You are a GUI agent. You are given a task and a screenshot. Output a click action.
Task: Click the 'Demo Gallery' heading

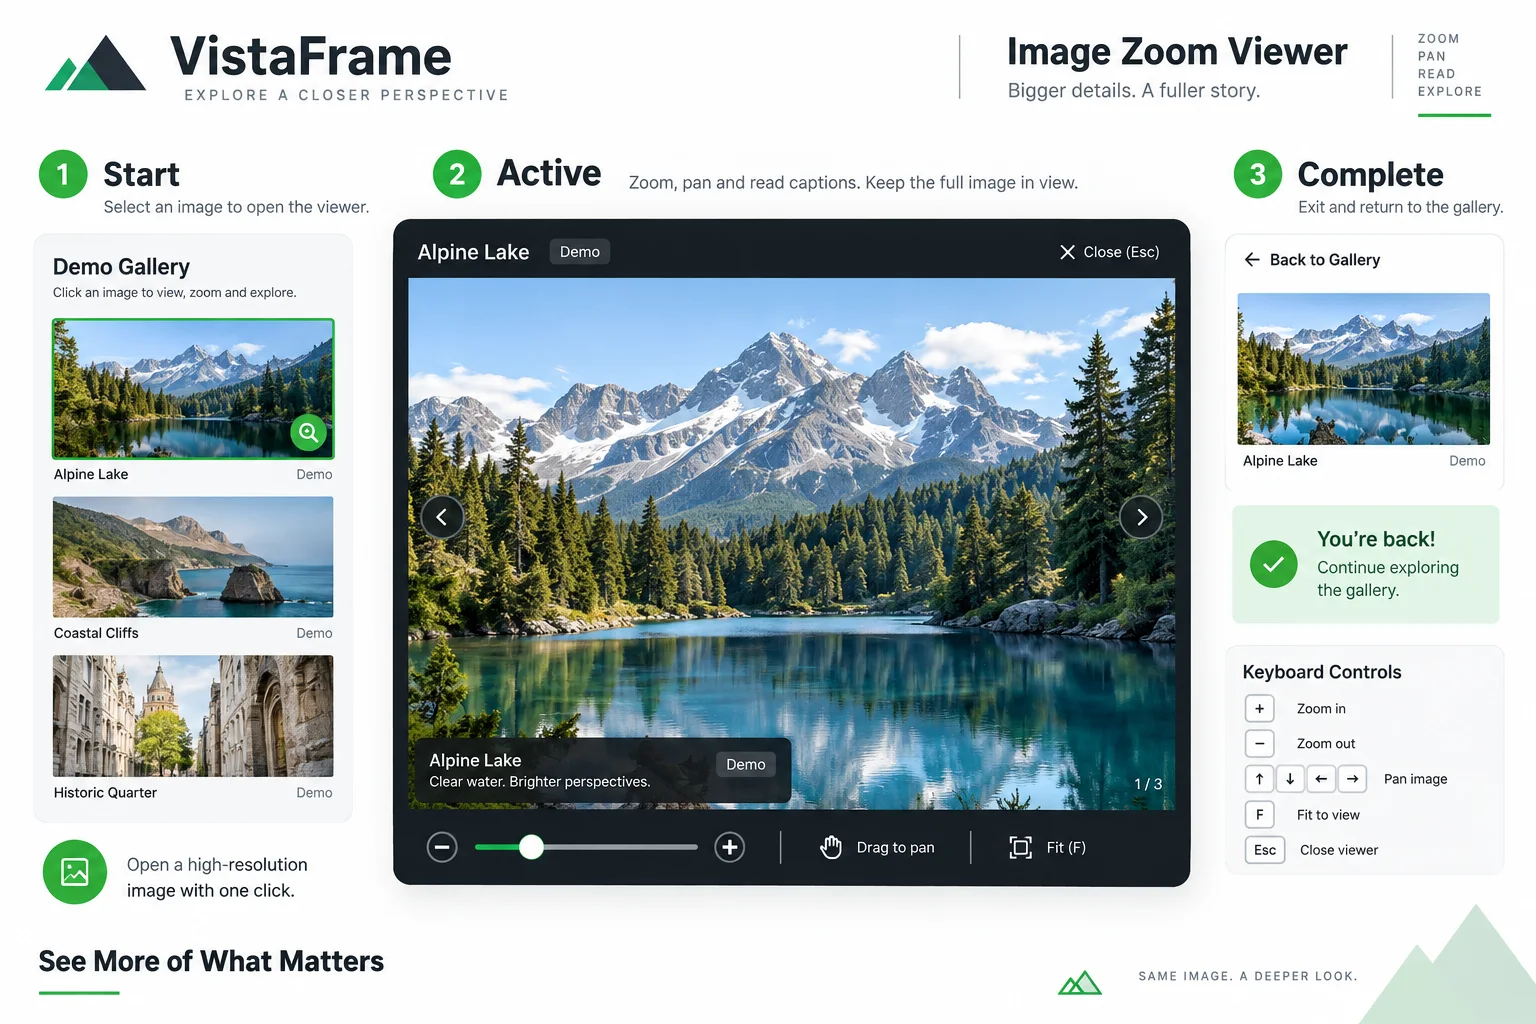(121, 267)
